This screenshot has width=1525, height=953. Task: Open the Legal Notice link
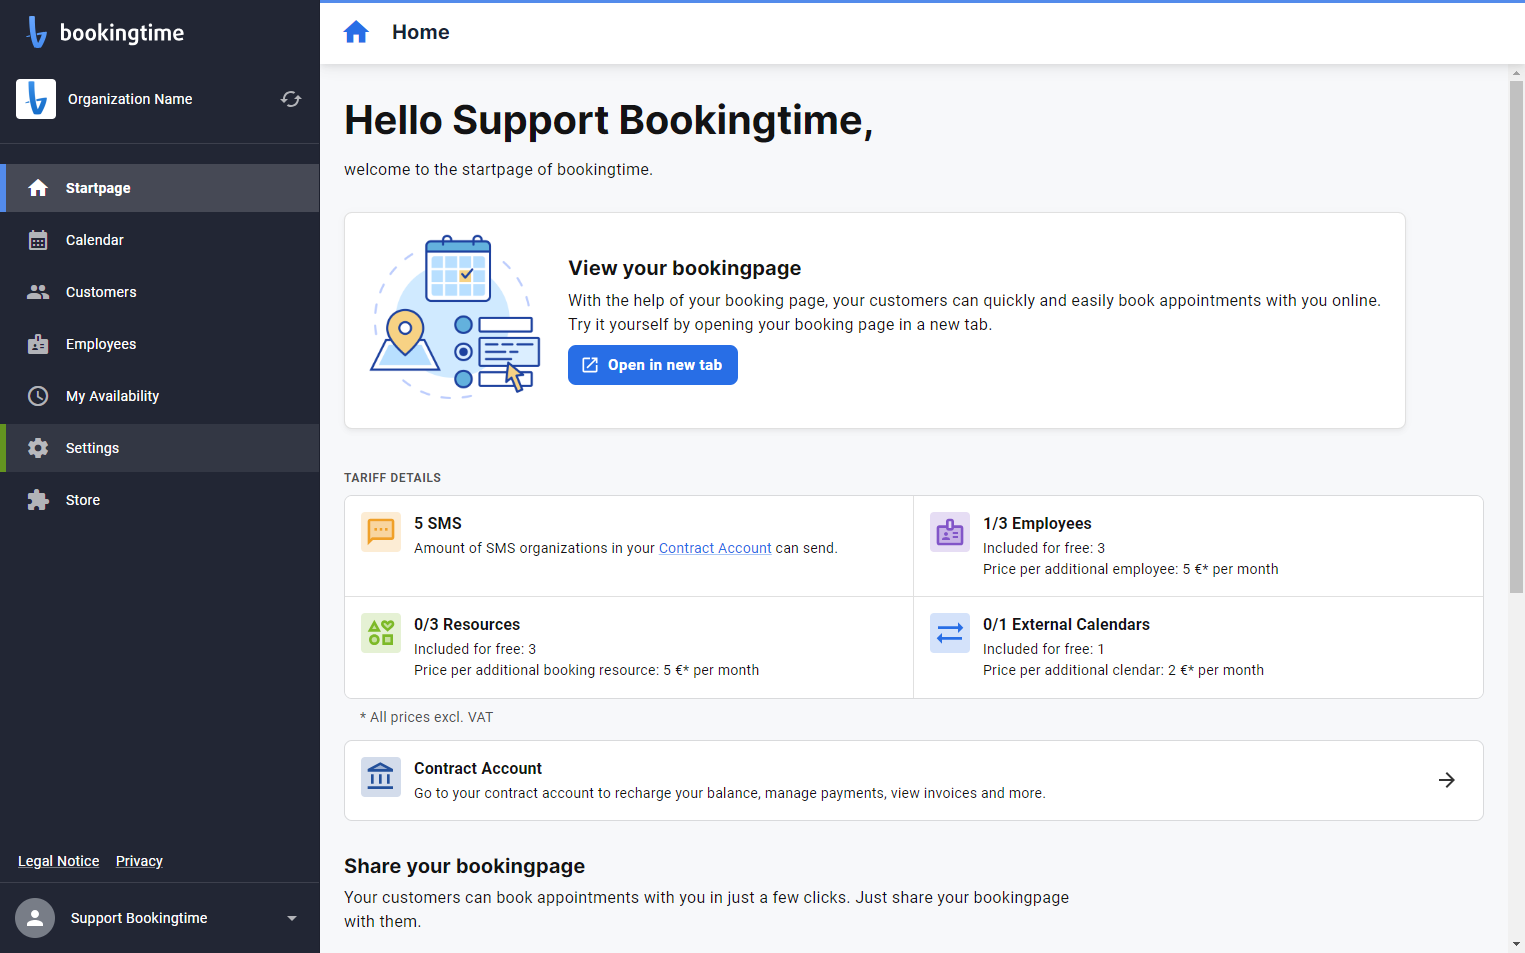pos(59,861)
